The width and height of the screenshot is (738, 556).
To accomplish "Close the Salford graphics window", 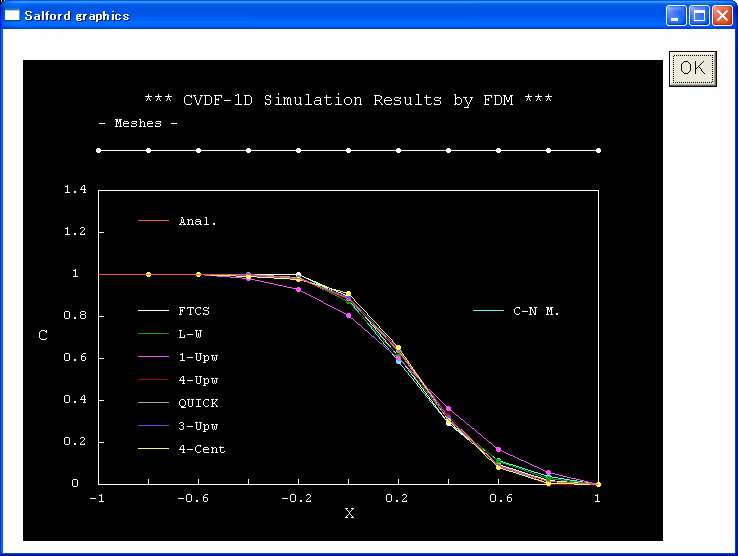I will 722,15.
